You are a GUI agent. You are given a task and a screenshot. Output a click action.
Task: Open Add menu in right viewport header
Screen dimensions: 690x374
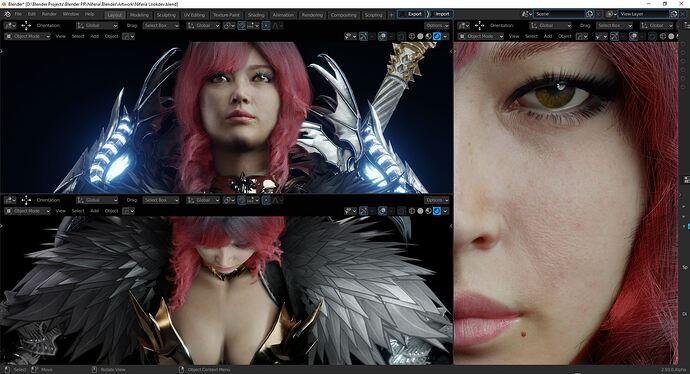tap(548, 36)
